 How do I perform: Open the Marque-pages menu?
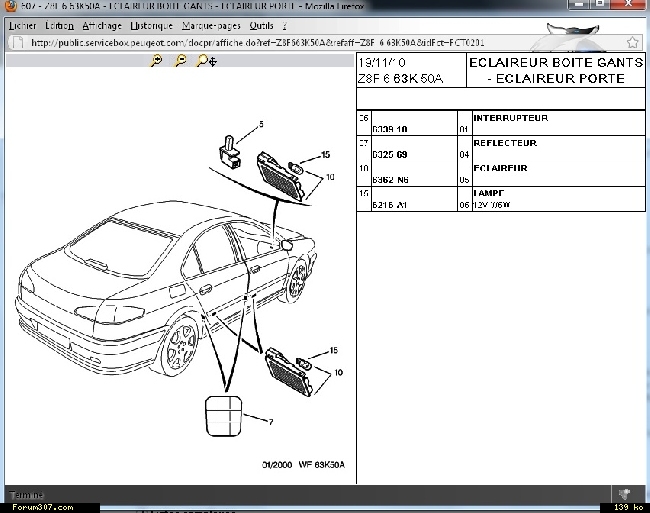211,26
